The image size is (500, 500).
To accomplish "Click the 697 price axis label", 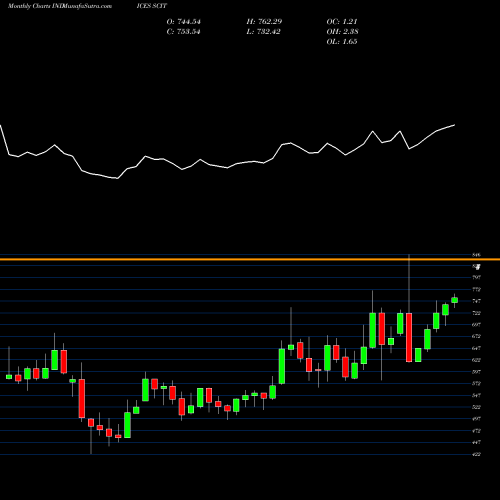I will pos(476,325).
